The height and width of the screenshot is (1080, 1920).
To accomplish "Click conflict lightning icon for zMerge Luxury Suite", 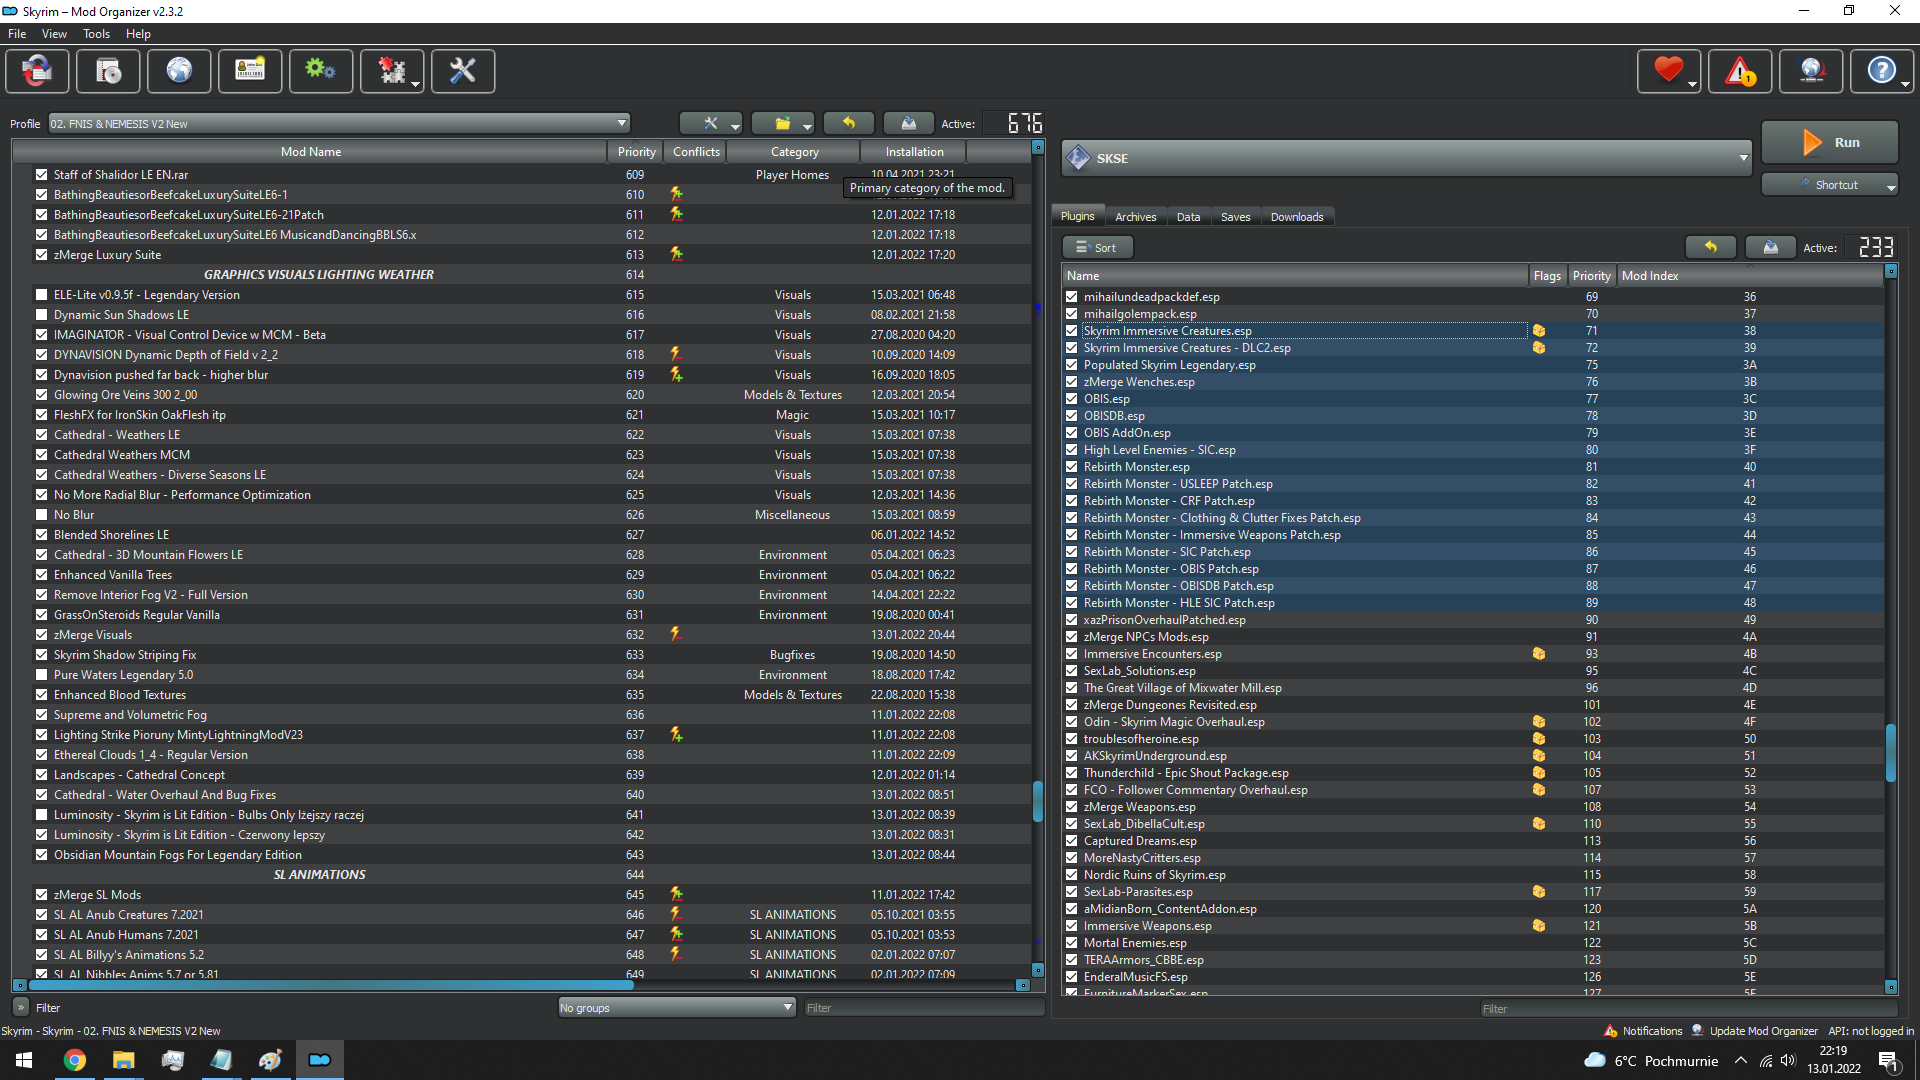I will [676, 254].
